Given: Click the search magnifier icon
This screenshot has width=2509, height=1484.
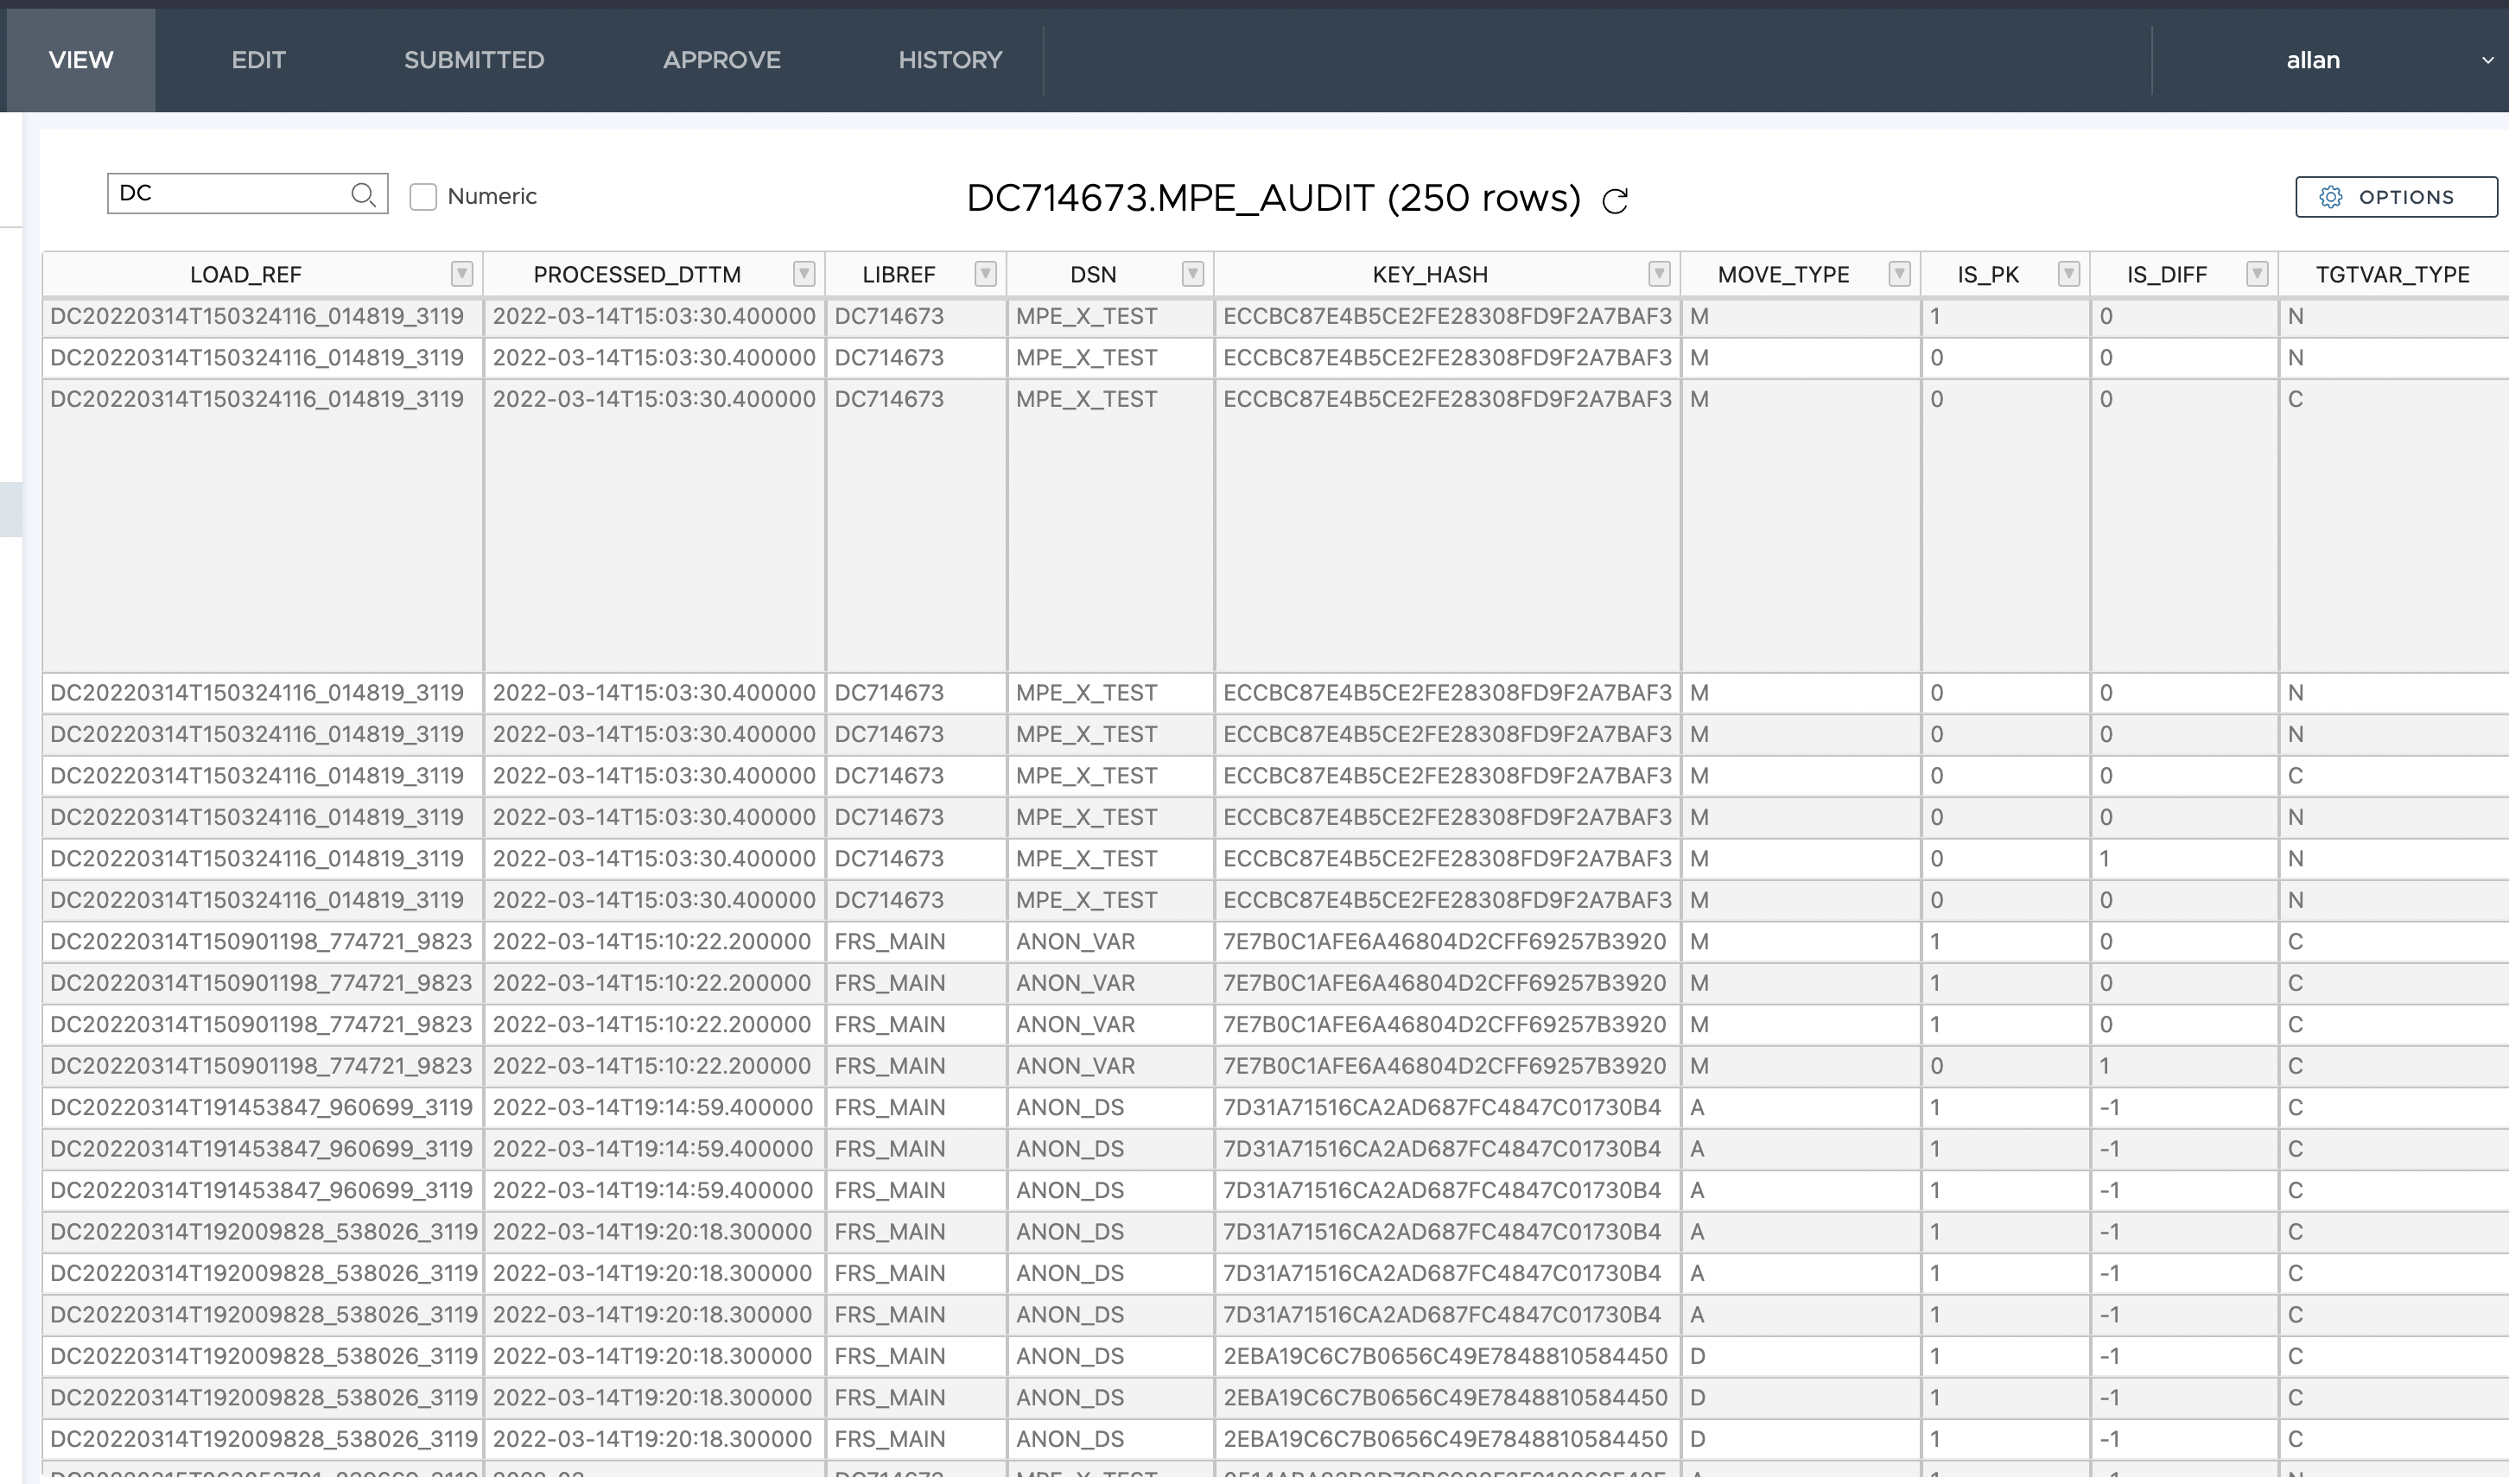Looking at the screenshot, I should click(x=364, y=194).
